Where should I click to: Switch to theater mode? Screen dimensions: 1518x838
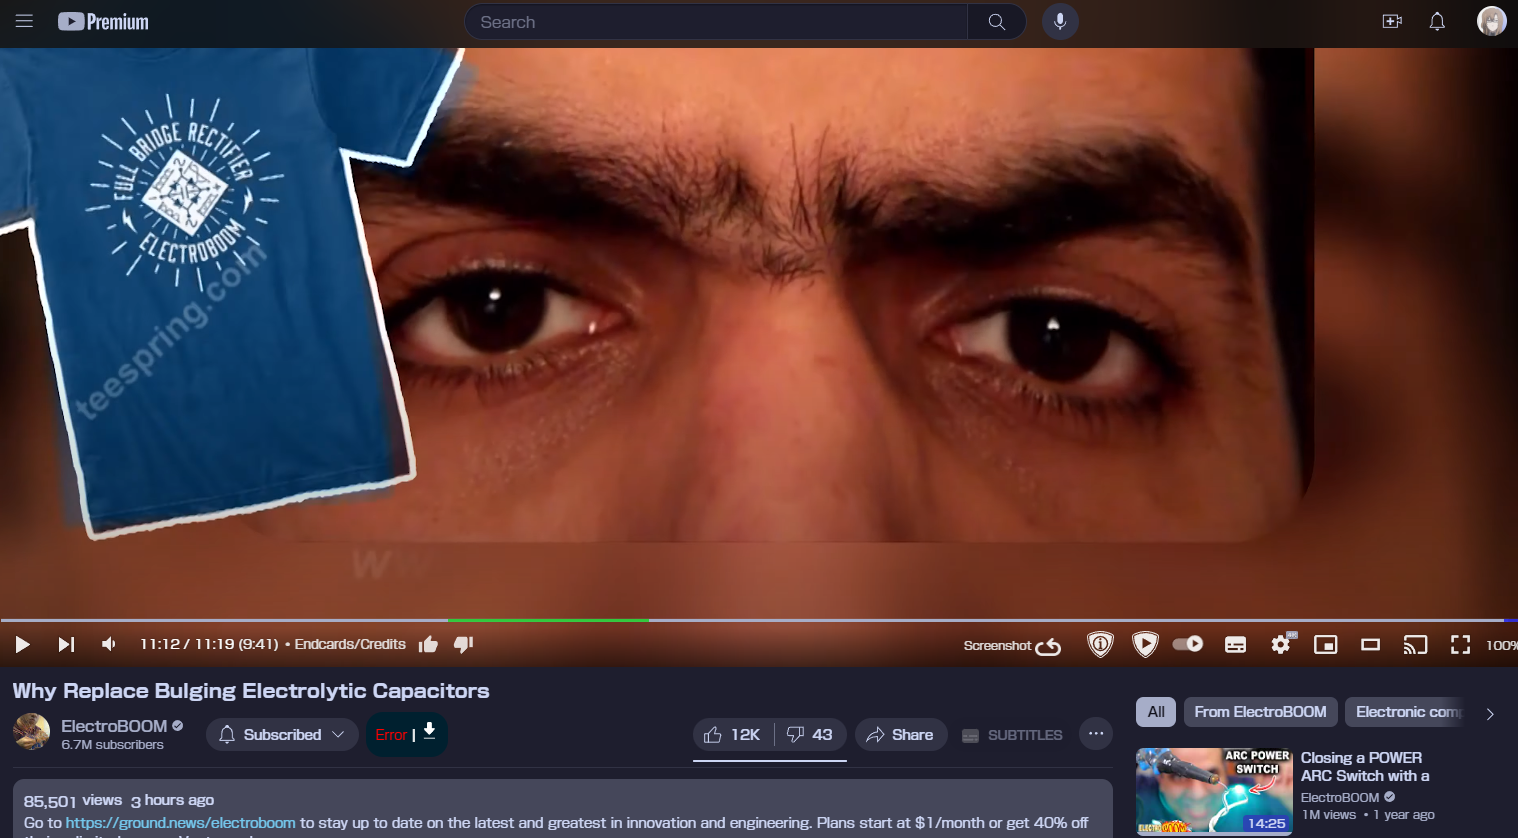[1370, 645]
